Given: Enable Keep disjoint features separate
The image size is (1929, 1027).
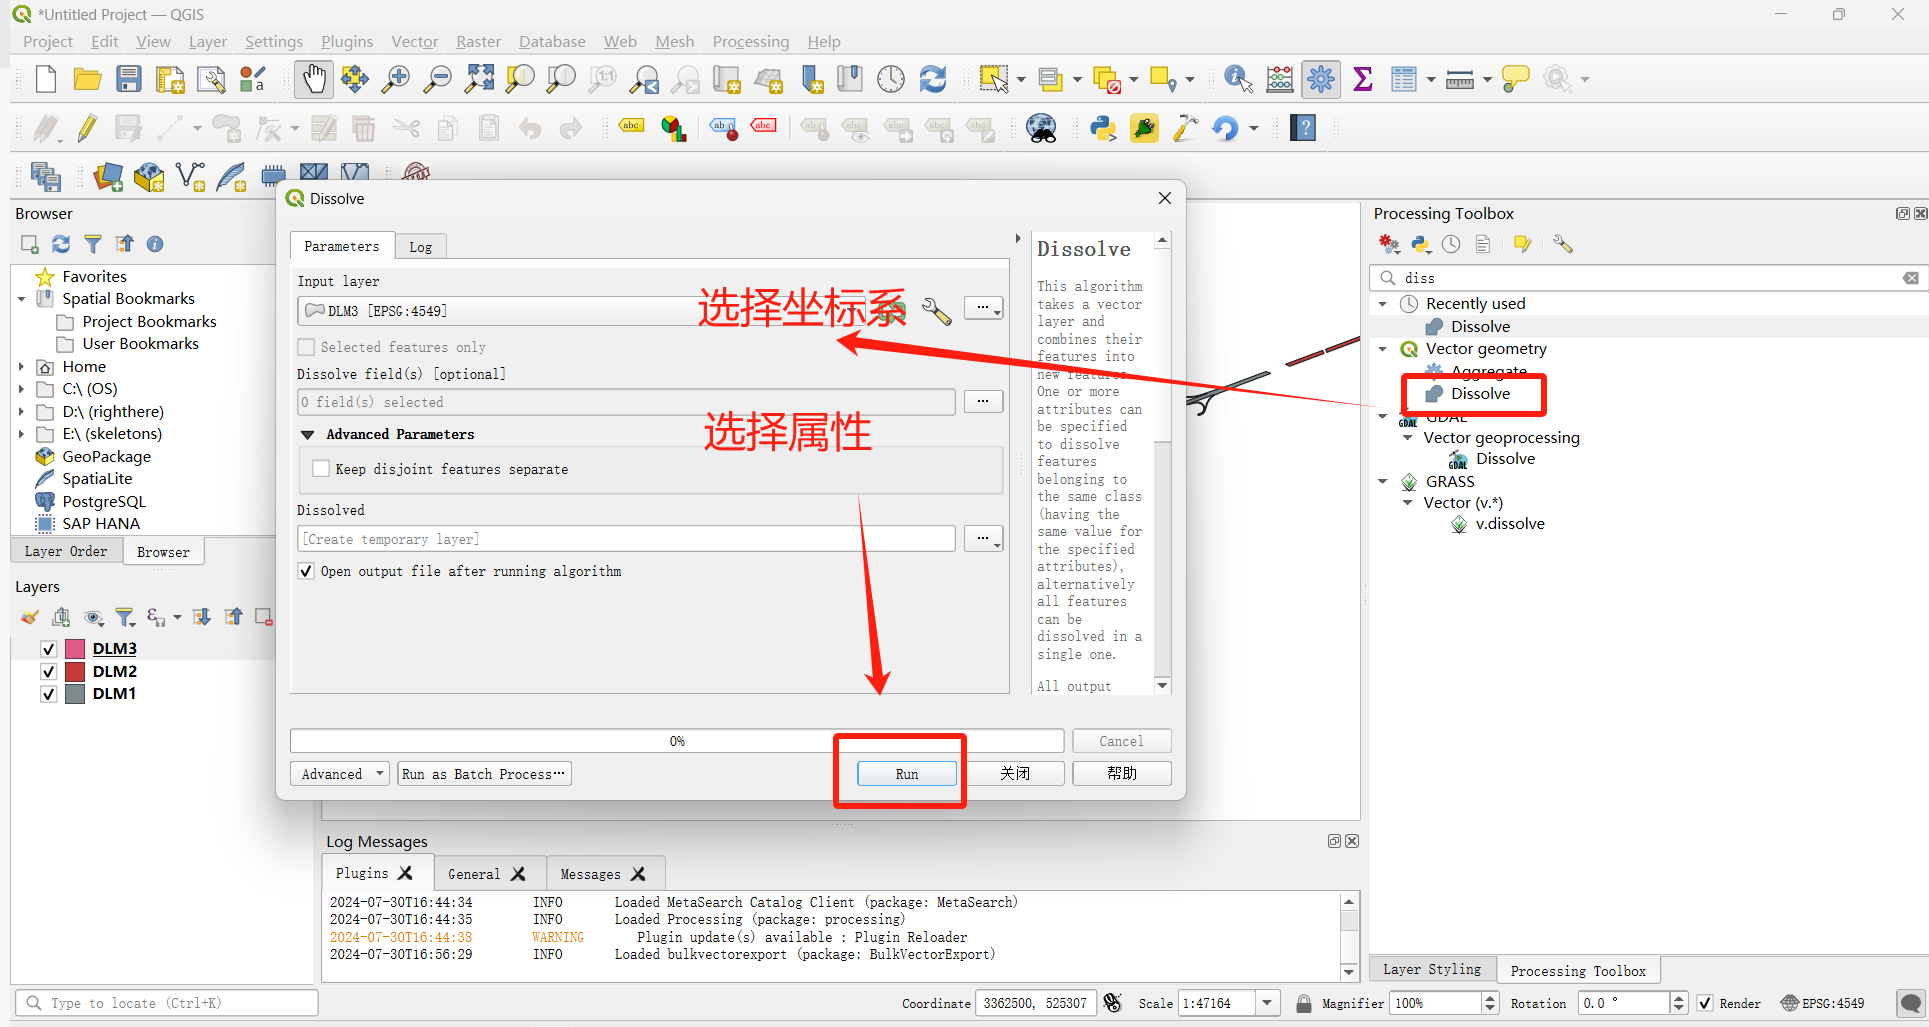Looking at the screenshot, I should click(x=321, y=468).
